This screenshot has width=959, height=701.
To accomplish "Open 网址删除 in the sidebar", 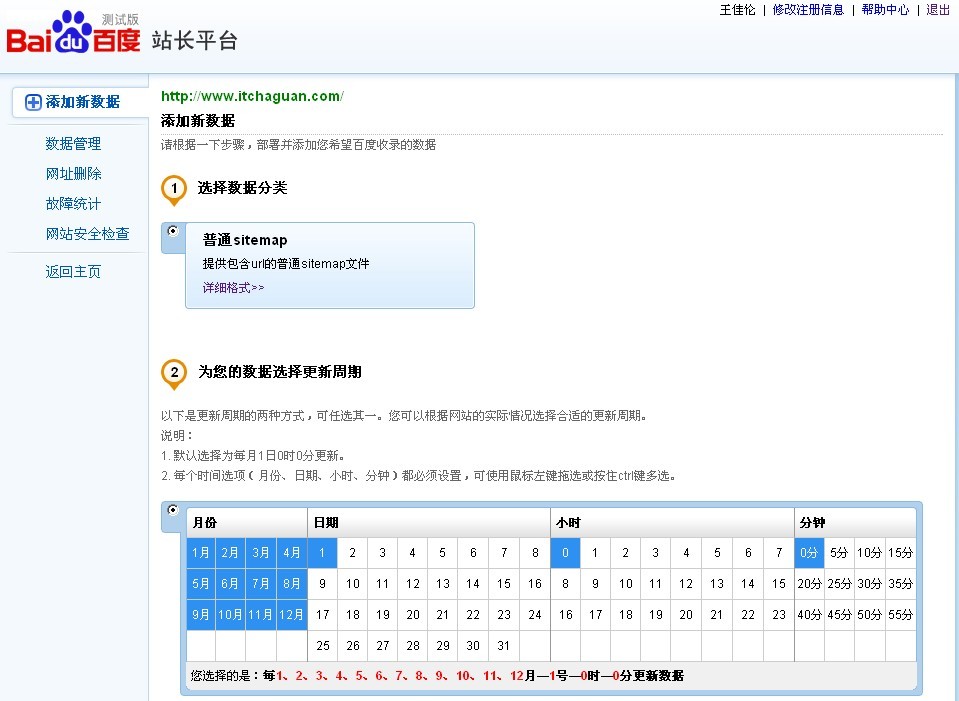I will [x=73, y=174].
